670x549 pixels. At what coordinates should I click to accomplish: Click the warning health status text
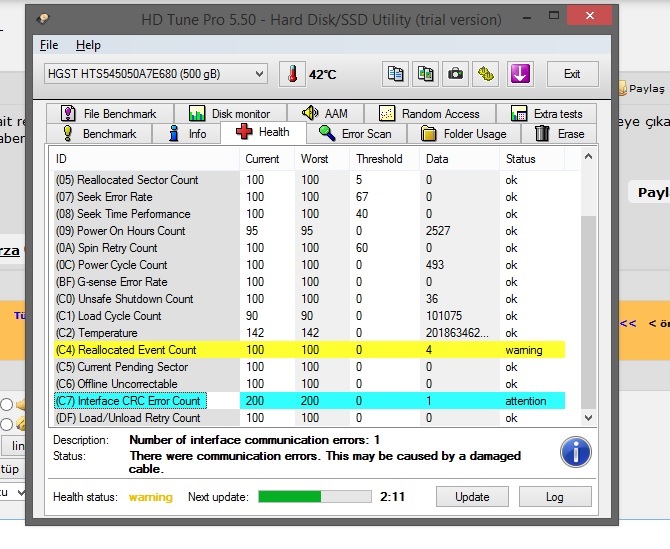[151, 497]
